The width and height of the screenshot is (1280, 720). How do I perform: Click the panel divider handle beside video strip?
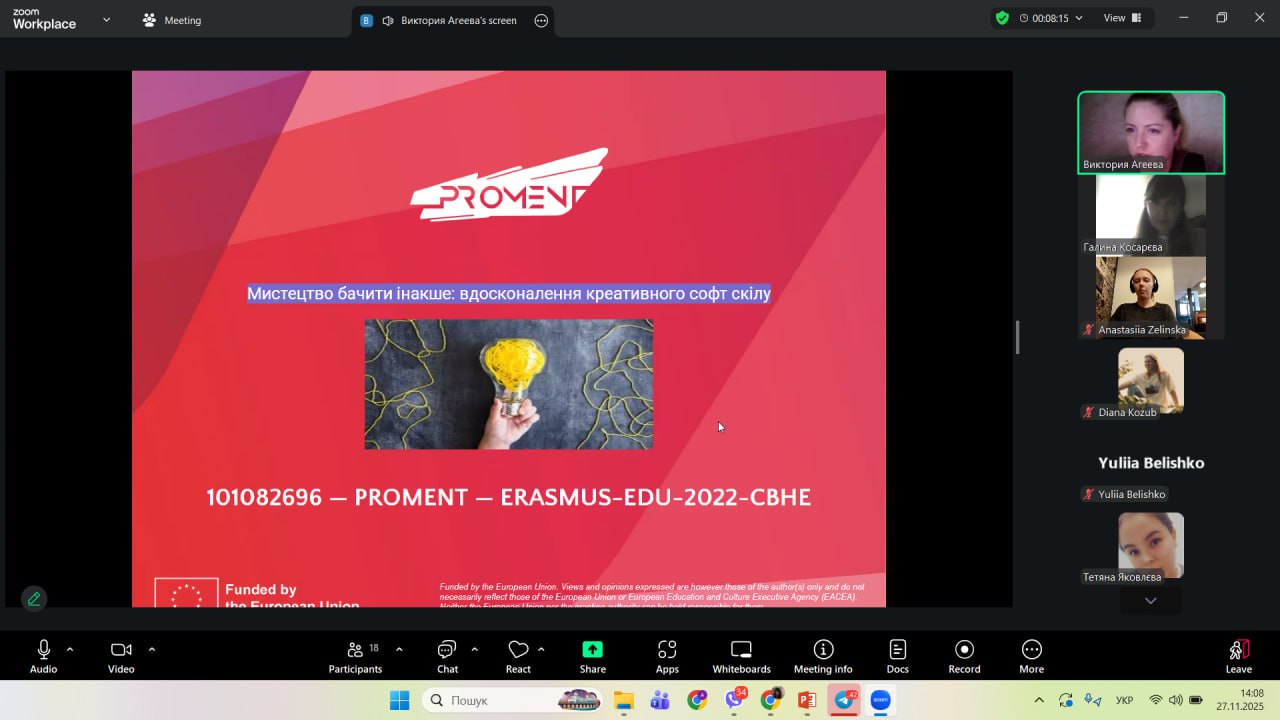(x=1017, y=337)
